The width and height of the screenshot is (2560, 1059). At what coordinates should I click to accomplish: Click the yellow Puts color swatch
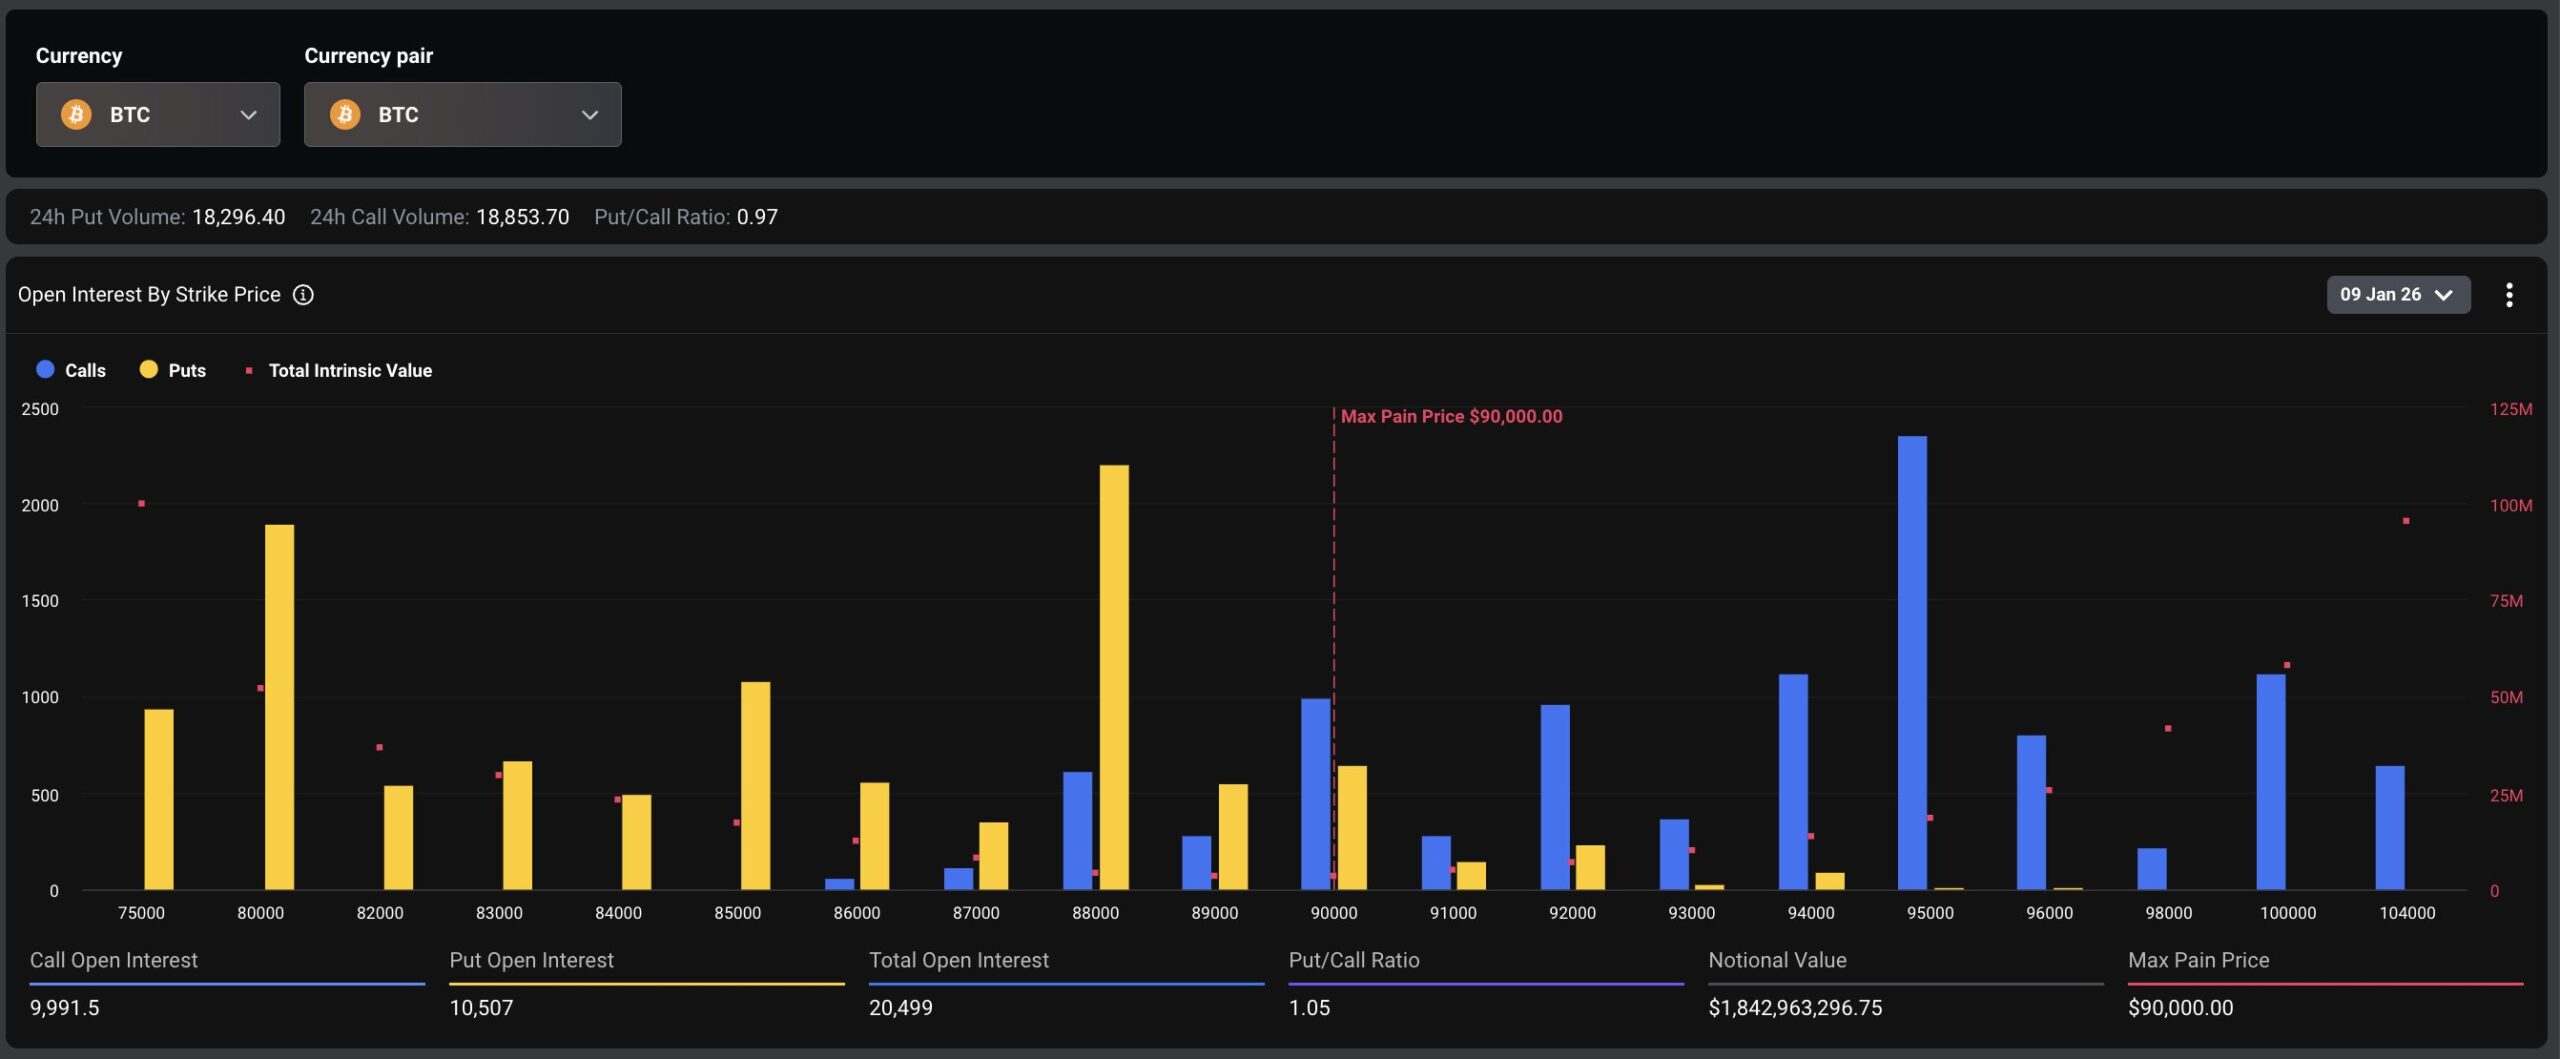coord(148,369)
